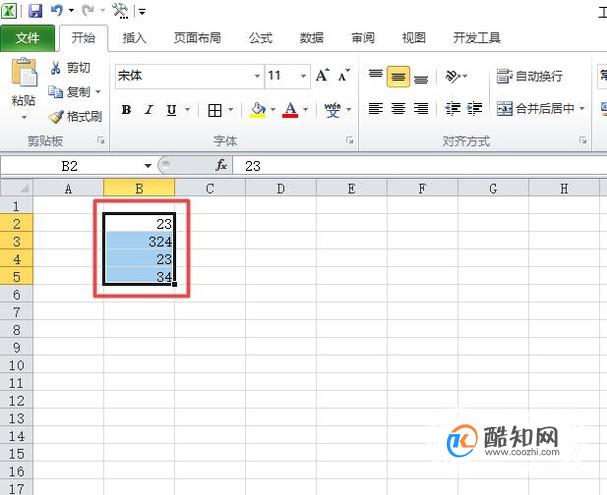This screenshot has height=495, width=607.
Task: Open the Paste options arrow under 粘贴
Action: pyautogui.click(x=24, y=117)
